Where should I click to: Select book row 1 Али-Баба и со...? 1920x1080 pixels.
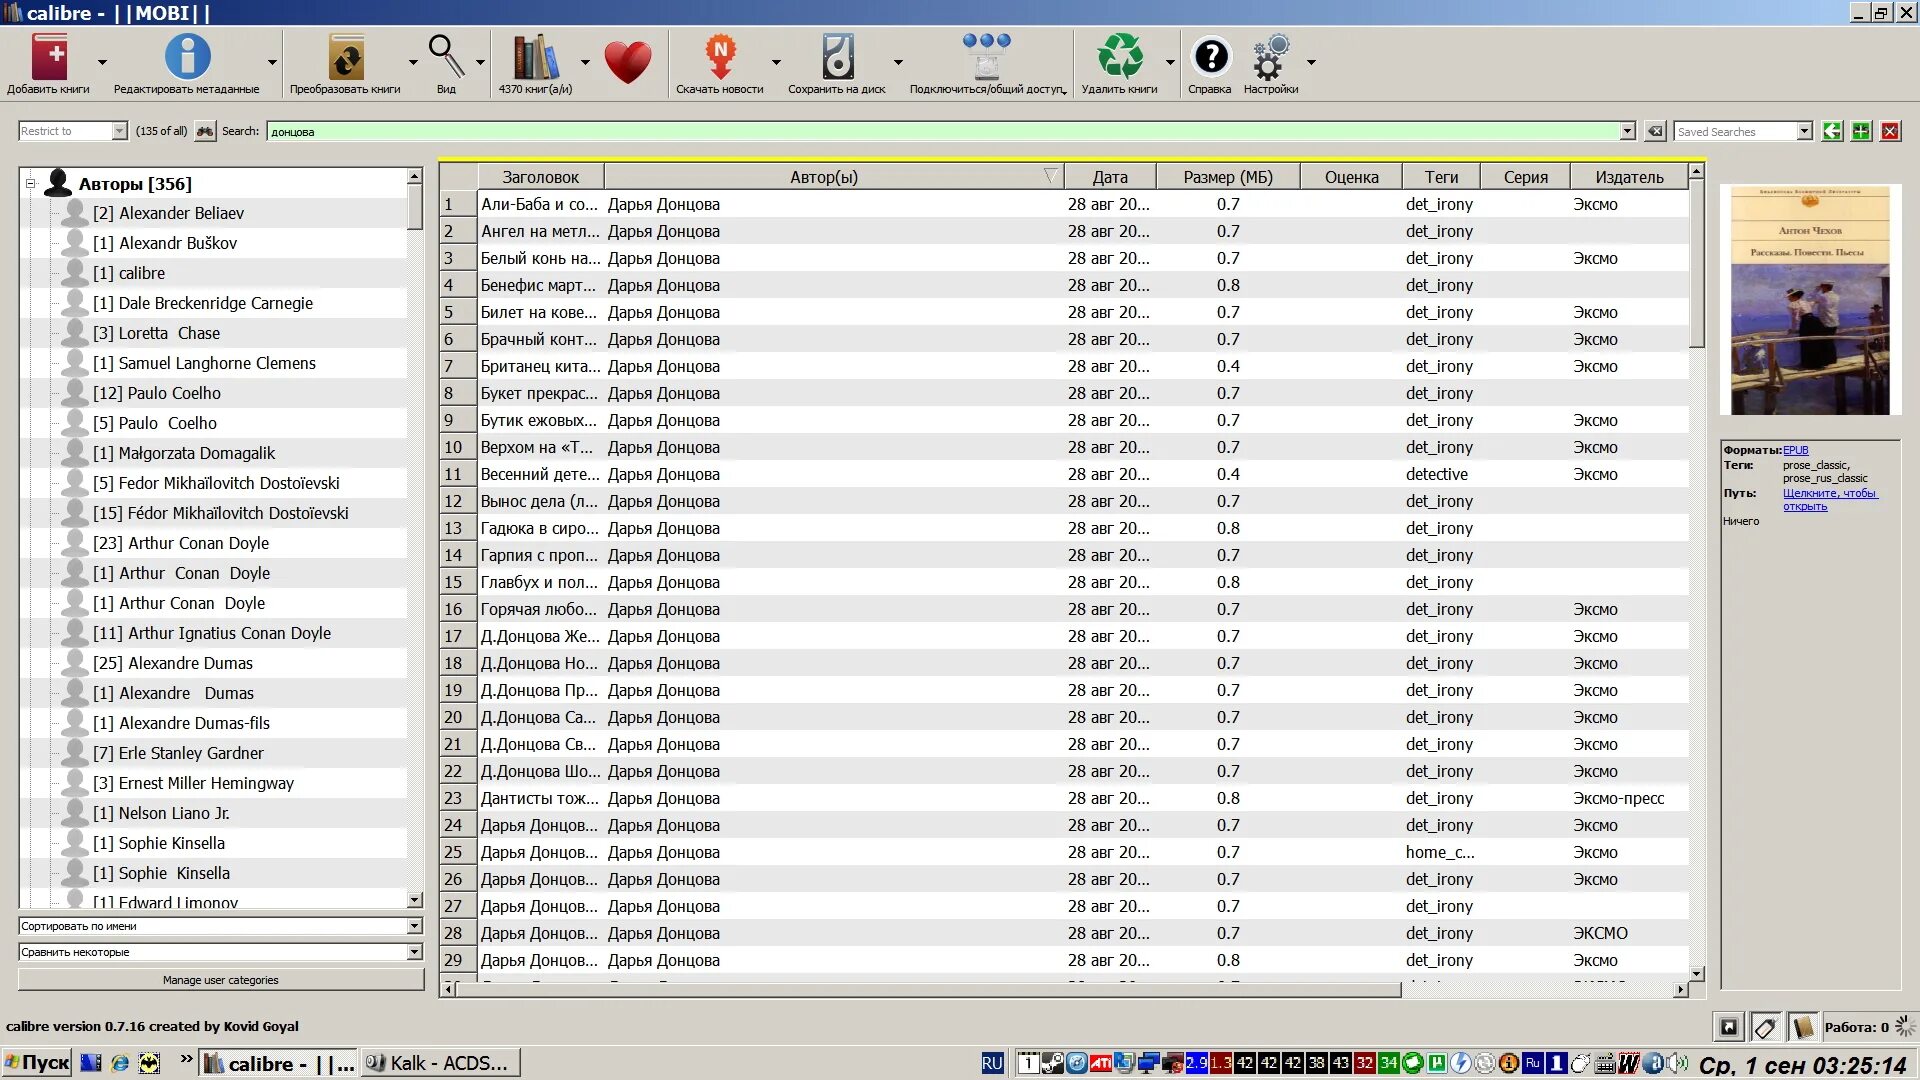(1064, 204)
